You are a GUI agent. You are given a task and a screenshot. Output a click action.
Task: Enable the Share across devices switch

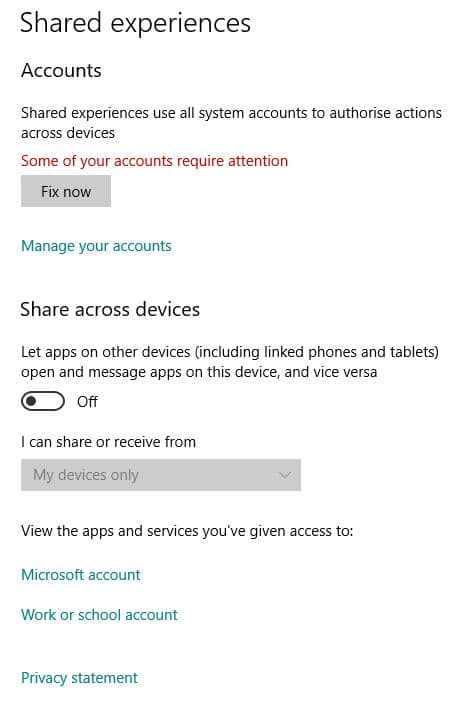43,401
